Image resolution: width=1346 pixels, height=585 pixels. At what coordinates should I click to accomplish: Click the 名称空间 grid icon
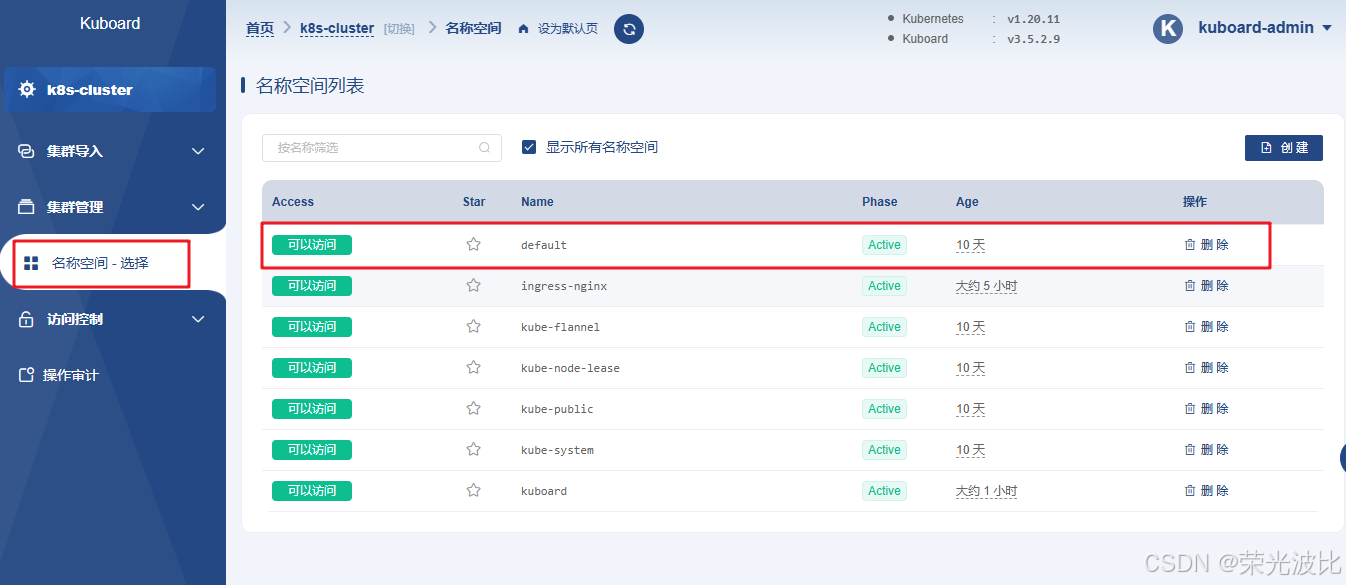click(x=31, y=263)
